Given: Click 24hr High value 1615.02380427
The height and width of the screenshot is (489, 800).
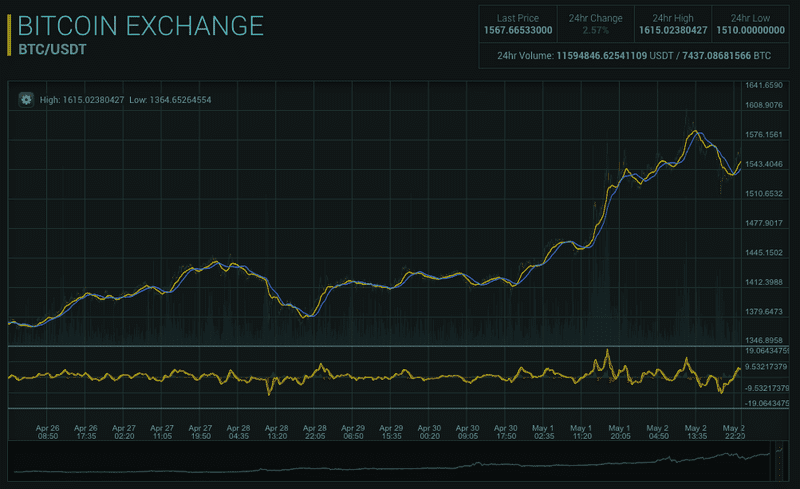Looking at the screenshot, I should [673, 31].
